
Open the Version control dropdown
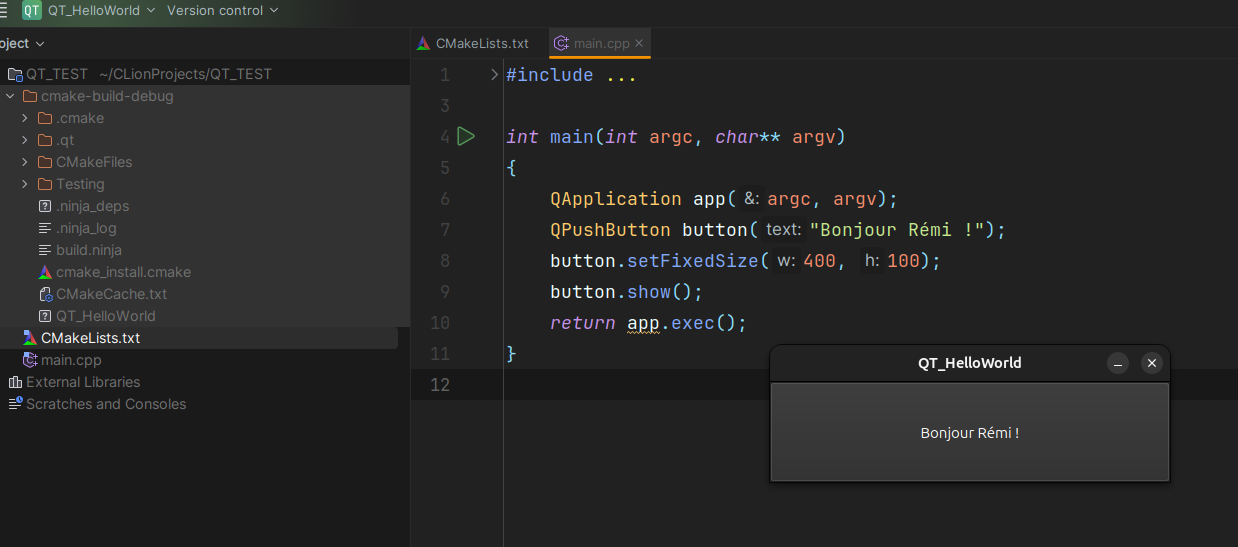222,10
